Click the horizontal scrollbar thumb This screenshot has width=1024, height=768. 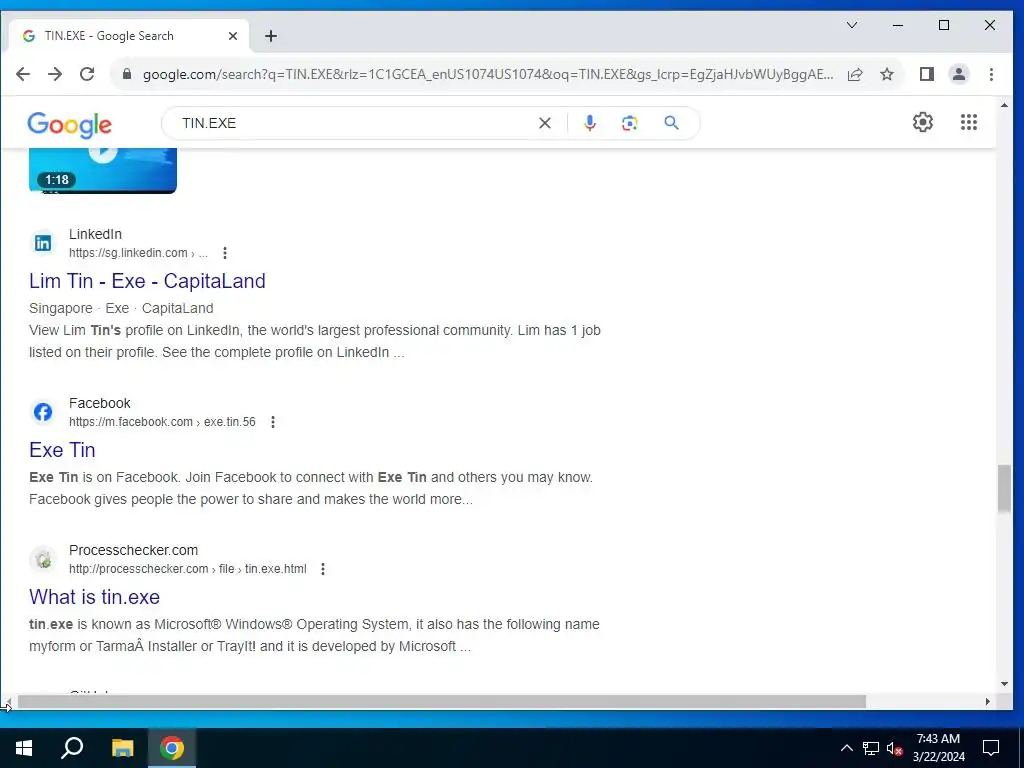pyautogui.click(x=441, y=701)
